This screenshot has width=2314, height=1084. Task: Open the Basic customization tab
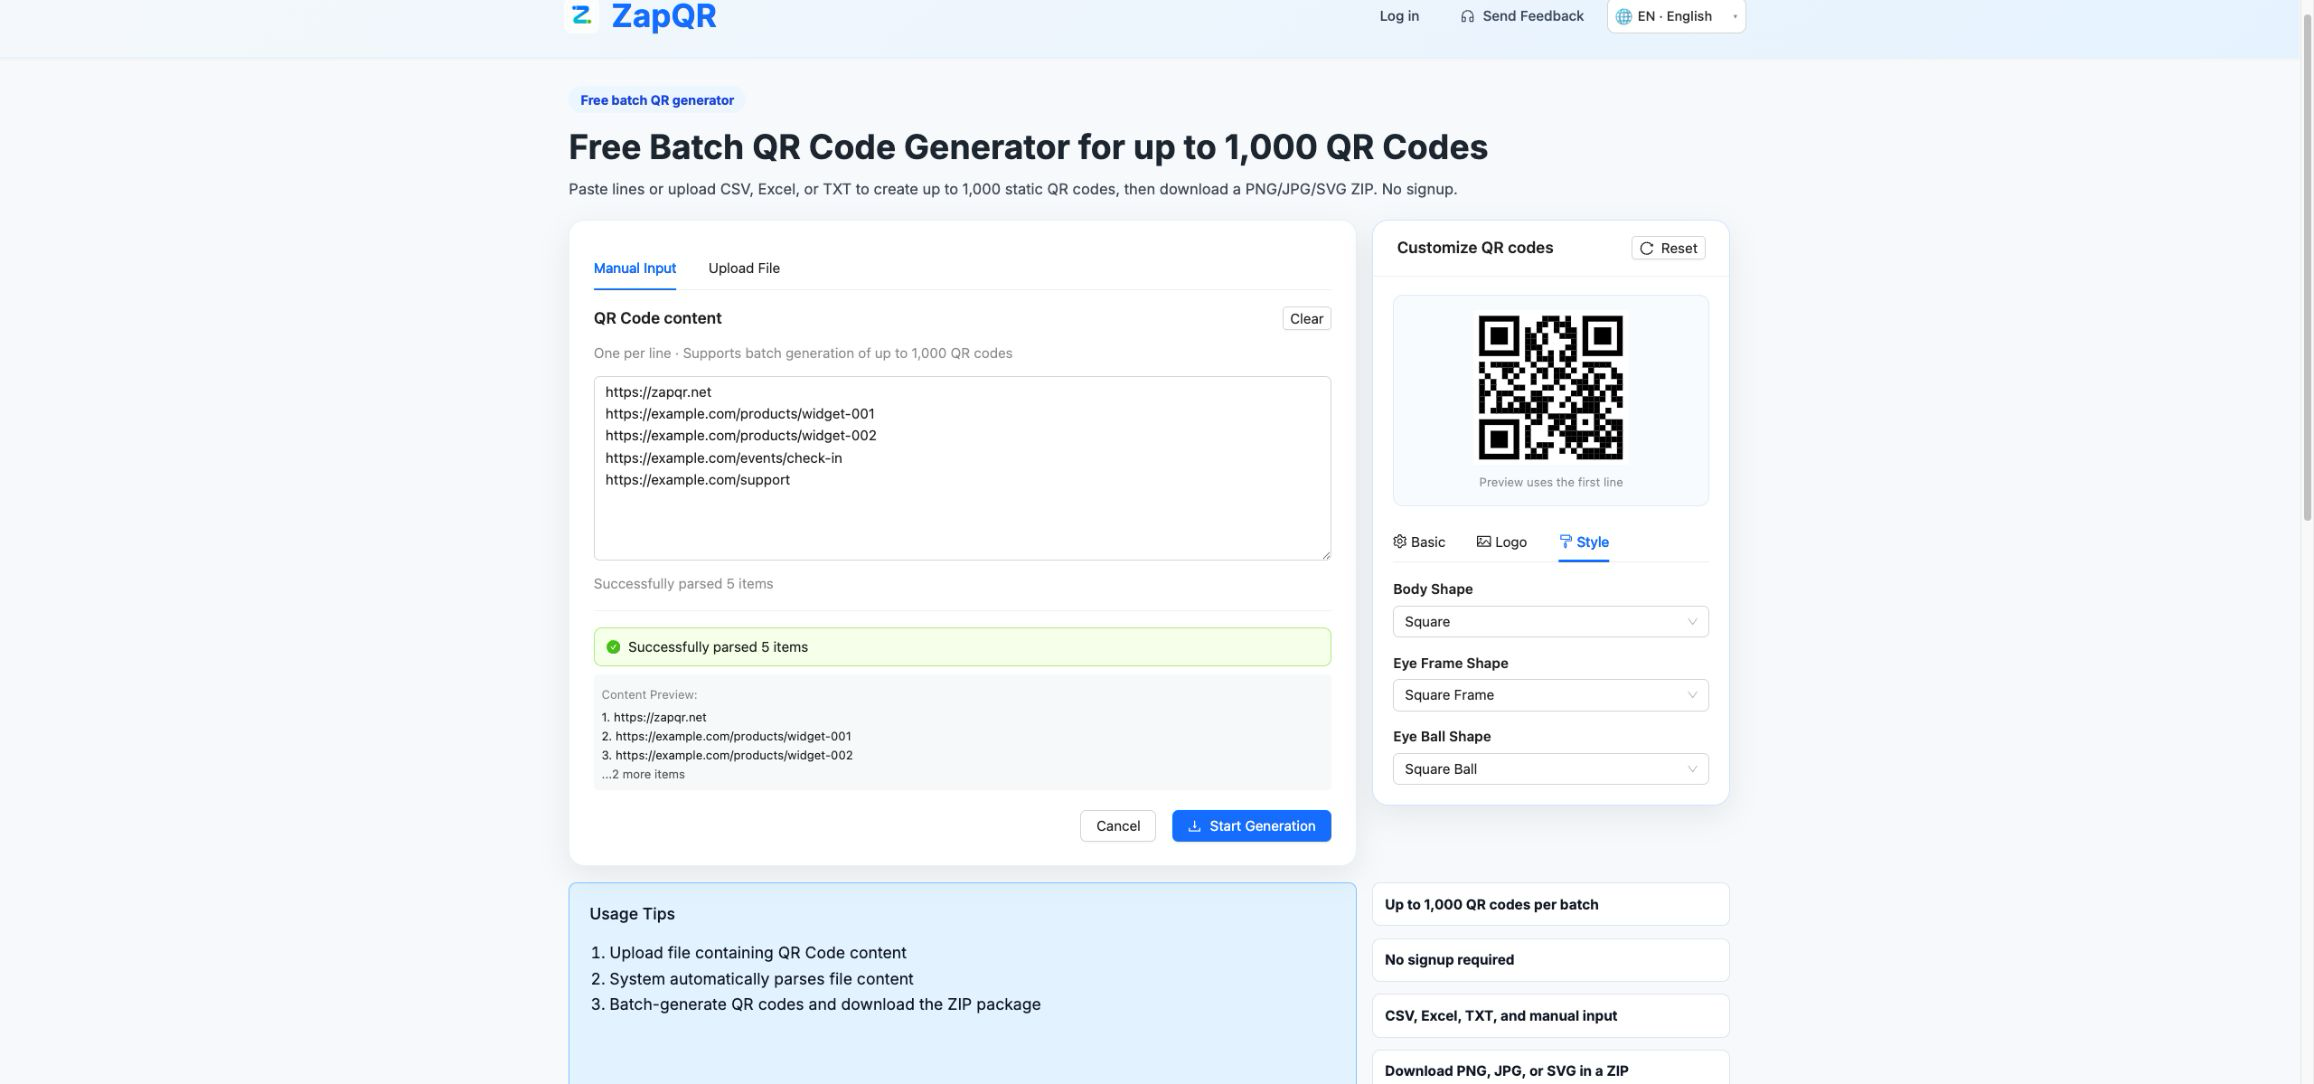click(x=1419, y=542)
